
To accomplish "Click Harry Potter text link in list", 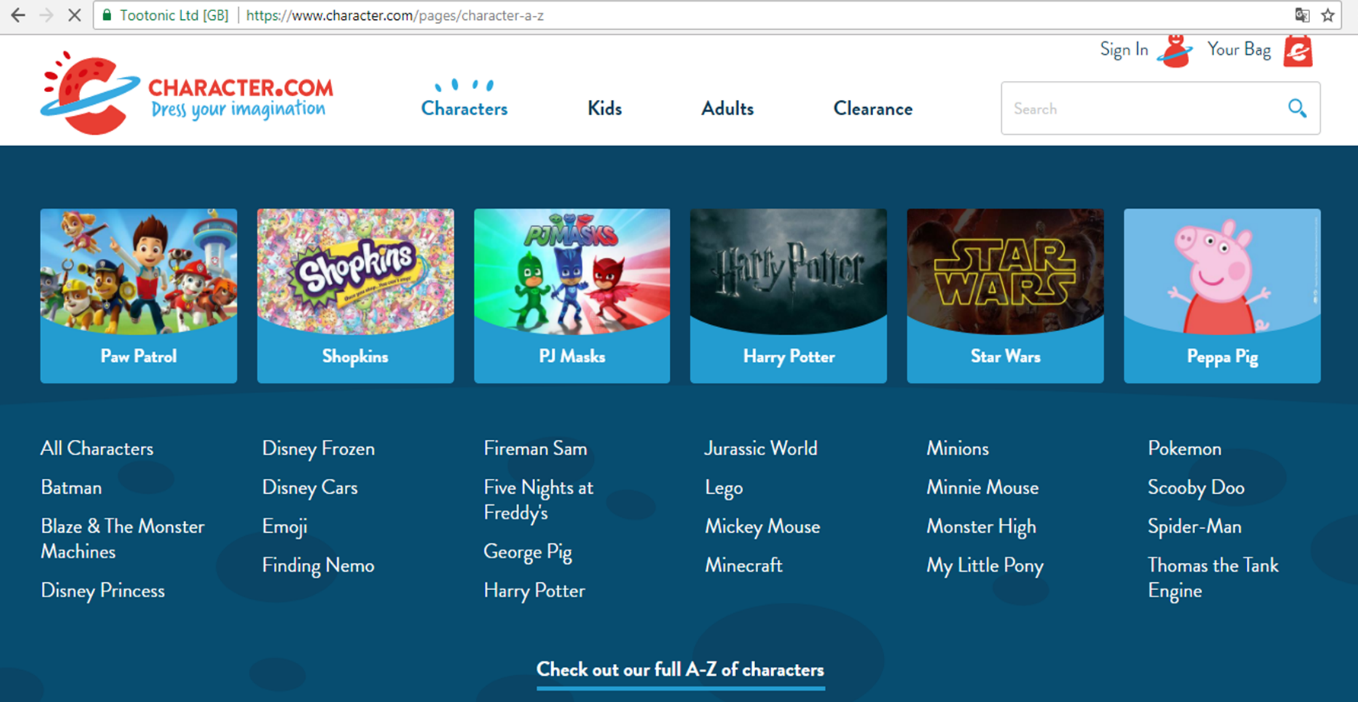I will (534, 590).
